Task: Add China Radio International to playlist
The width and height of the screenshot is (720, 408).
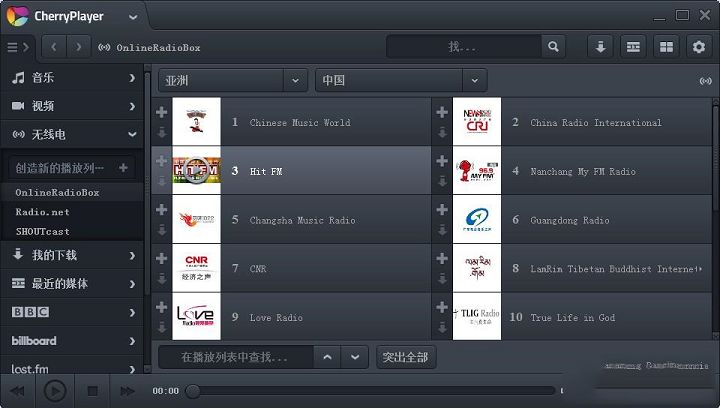Action: click(x=442, y=112)
